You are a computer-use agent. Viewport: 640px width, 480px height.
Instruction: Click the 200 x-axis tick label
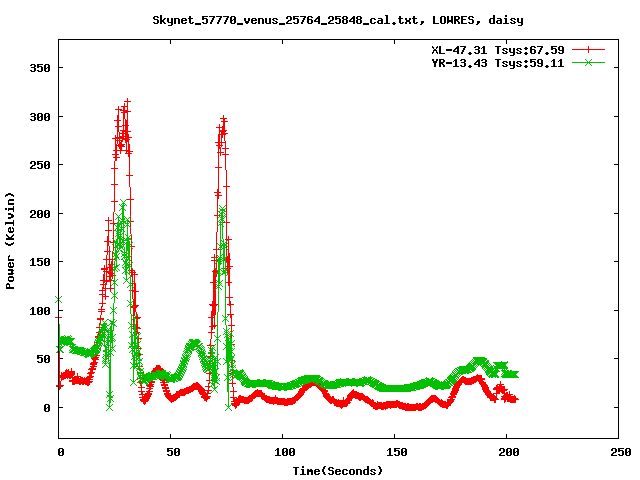(509, 452)
